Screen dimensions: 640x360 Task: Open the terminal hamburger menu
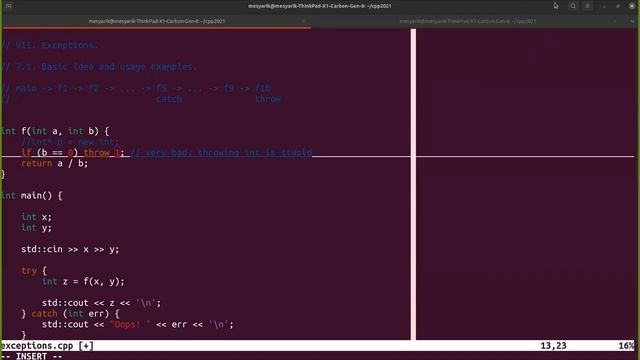click(588, 6)
